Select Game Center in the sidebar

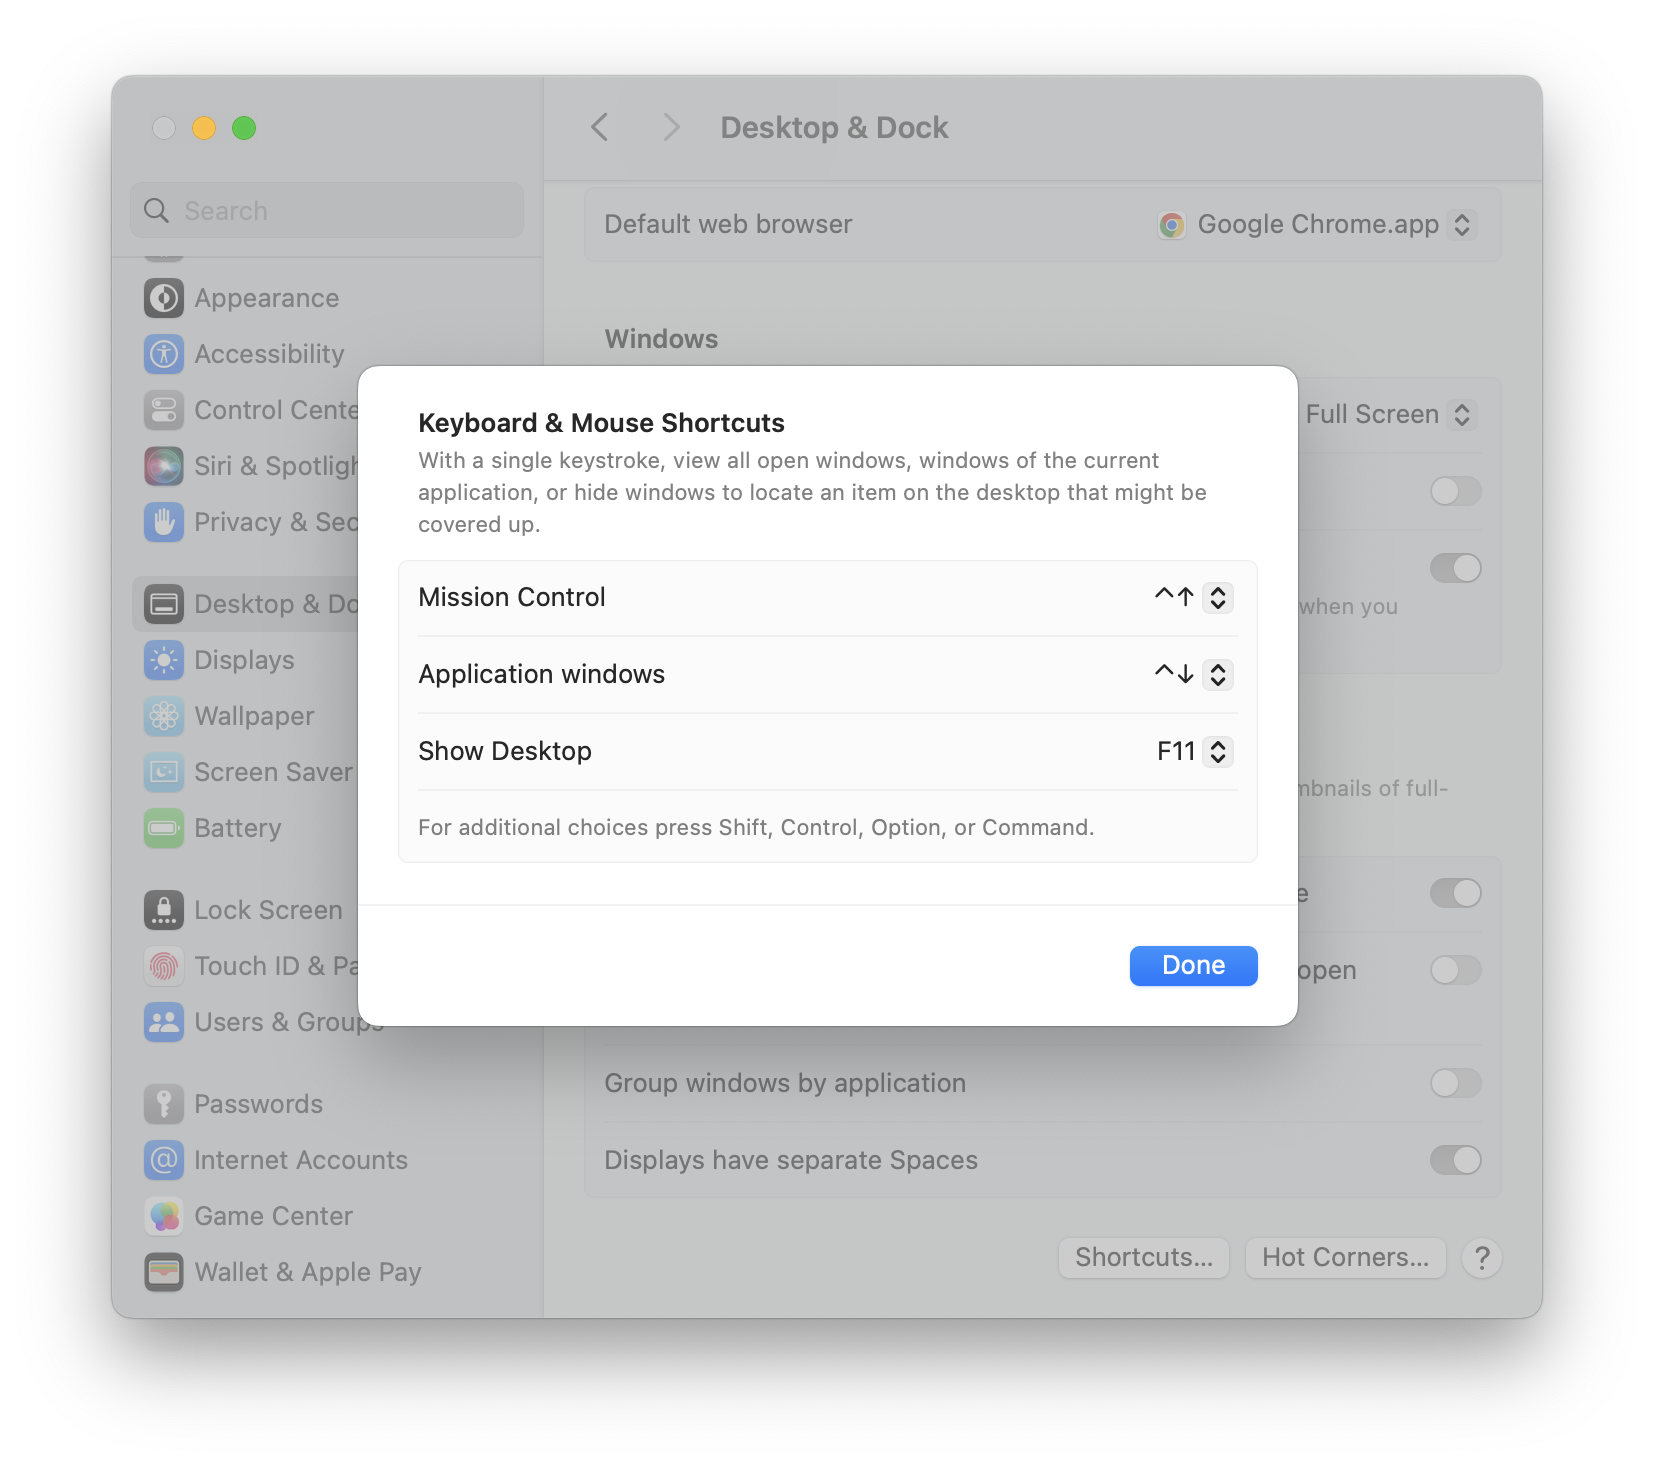coord(274,1216)
